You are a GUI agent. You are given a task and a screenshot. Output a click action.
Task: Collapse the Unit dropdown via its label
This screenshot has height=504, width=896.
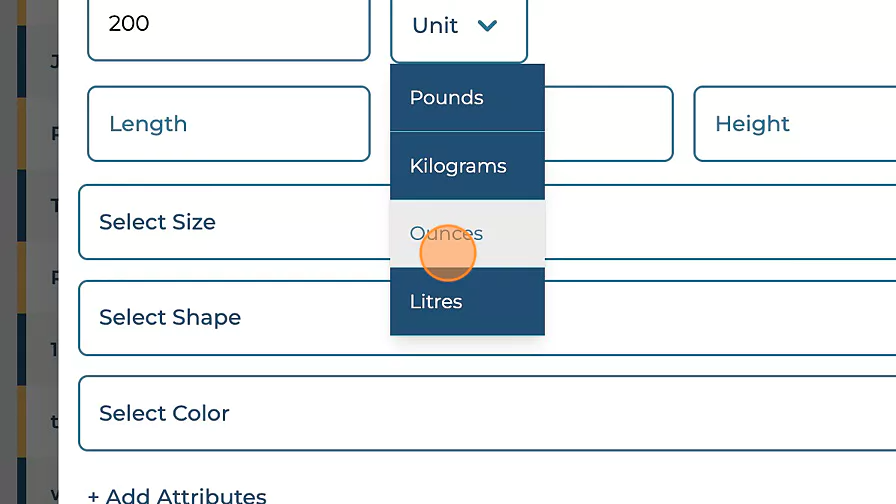(x=435, y=26)
